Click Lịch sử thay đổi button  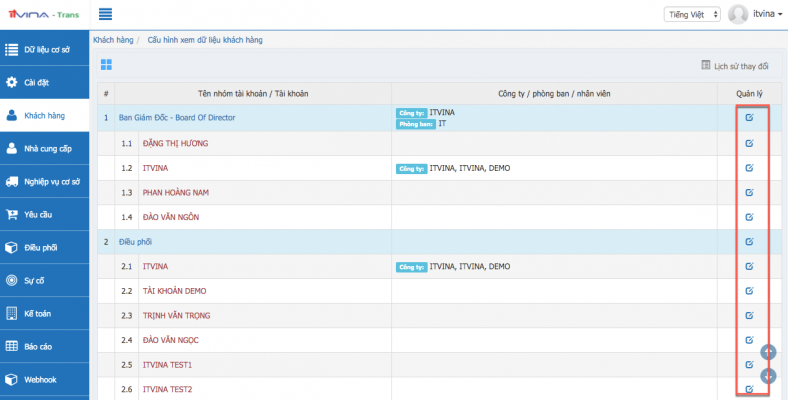pos(735,66)
